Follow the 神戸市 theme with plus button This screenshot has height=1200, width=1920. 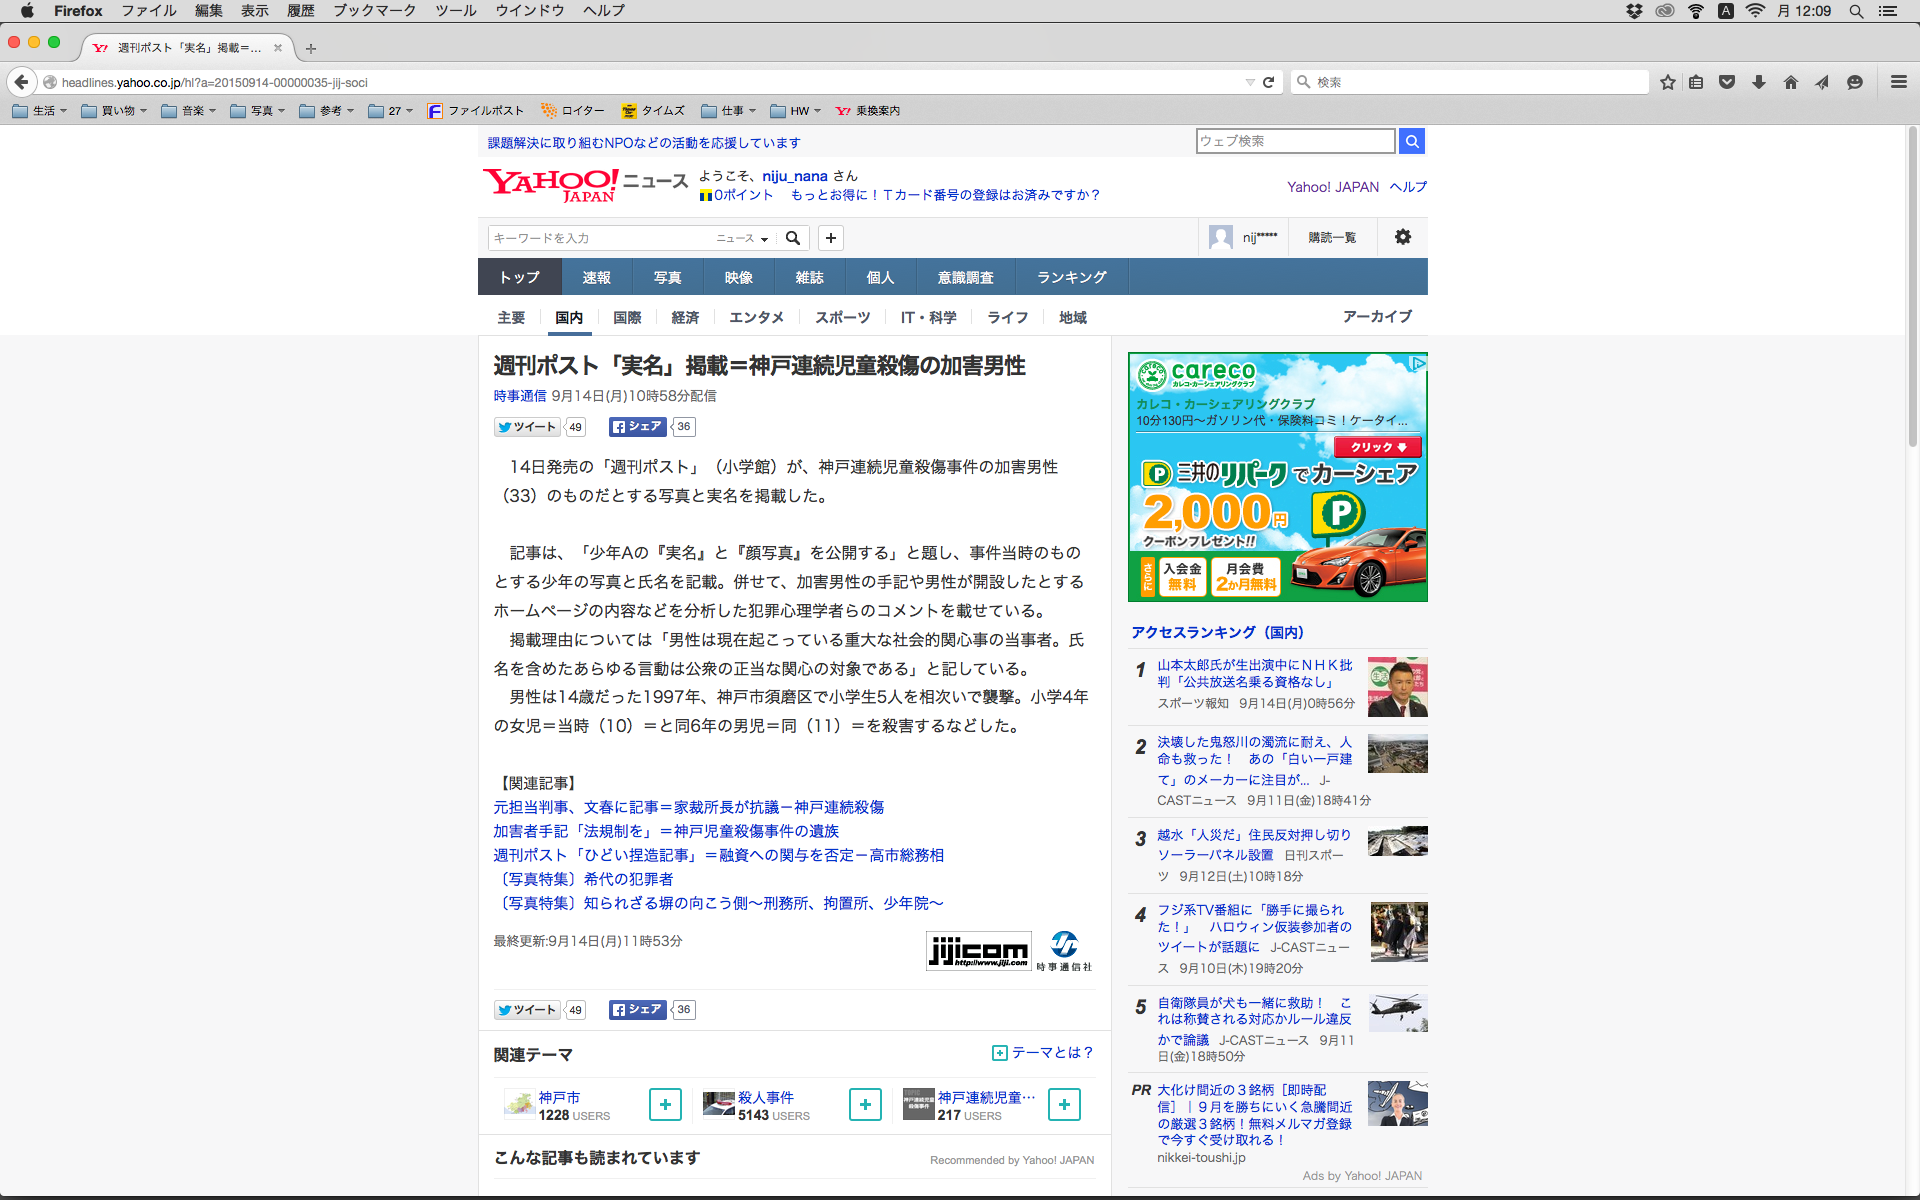[x=665, y=1104]
